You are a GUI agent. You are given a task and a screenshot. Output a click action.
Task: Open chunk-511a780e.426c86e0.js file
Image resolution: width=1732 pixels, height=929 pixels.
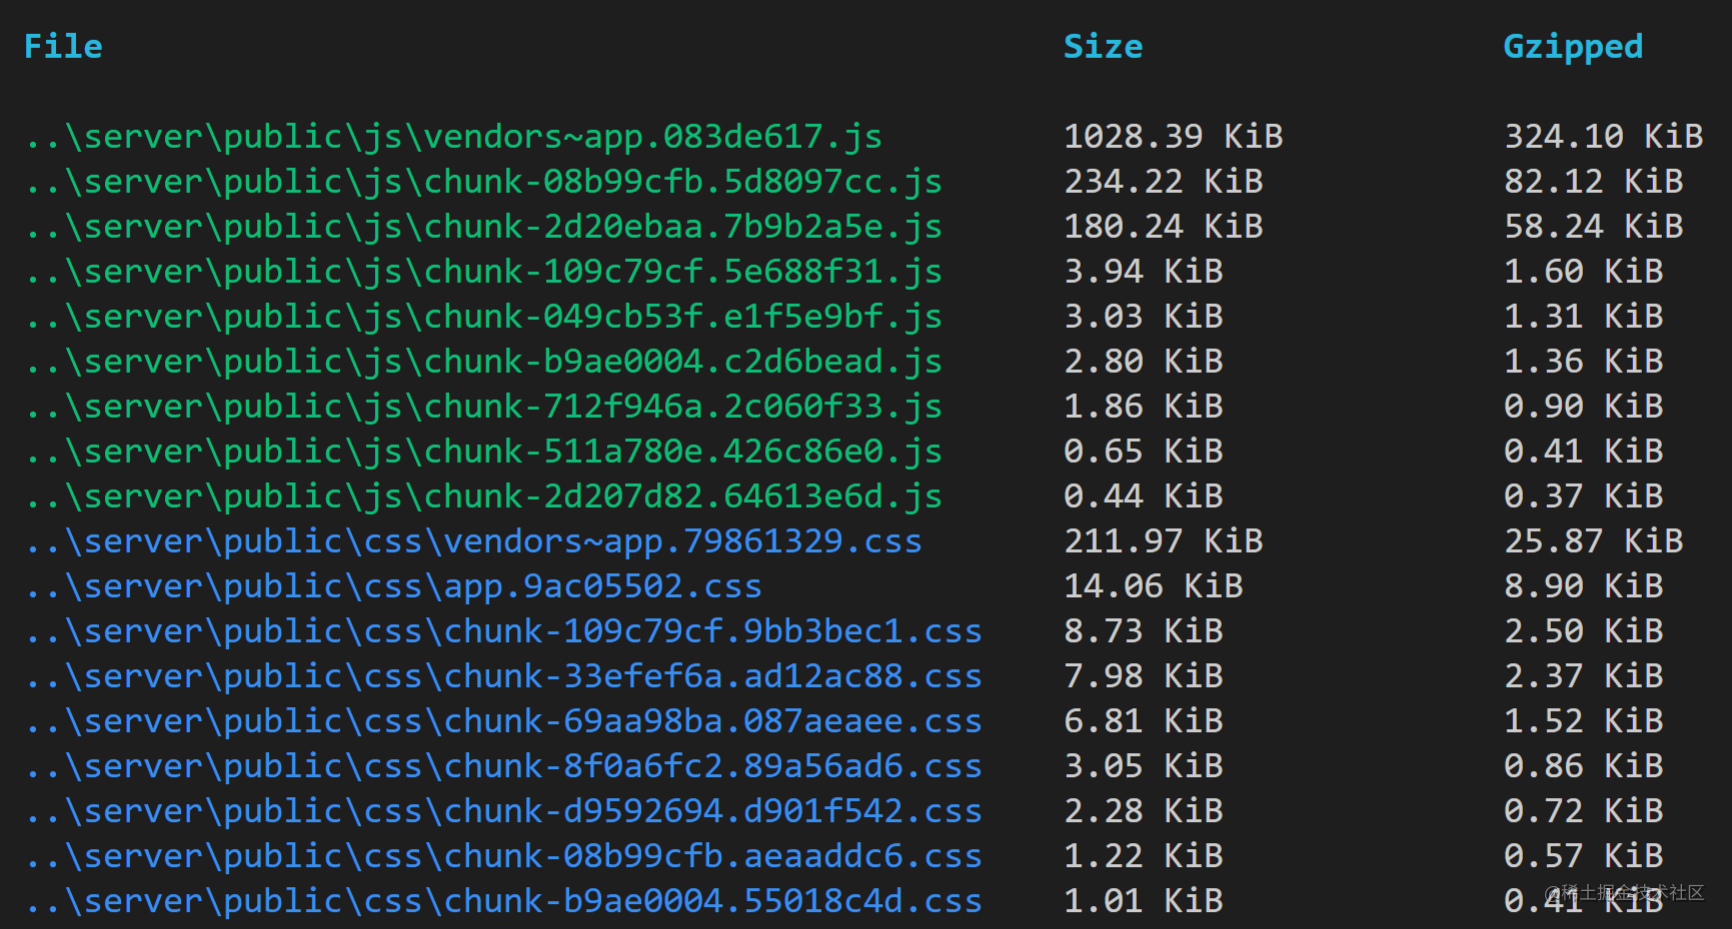click(484, 452)
